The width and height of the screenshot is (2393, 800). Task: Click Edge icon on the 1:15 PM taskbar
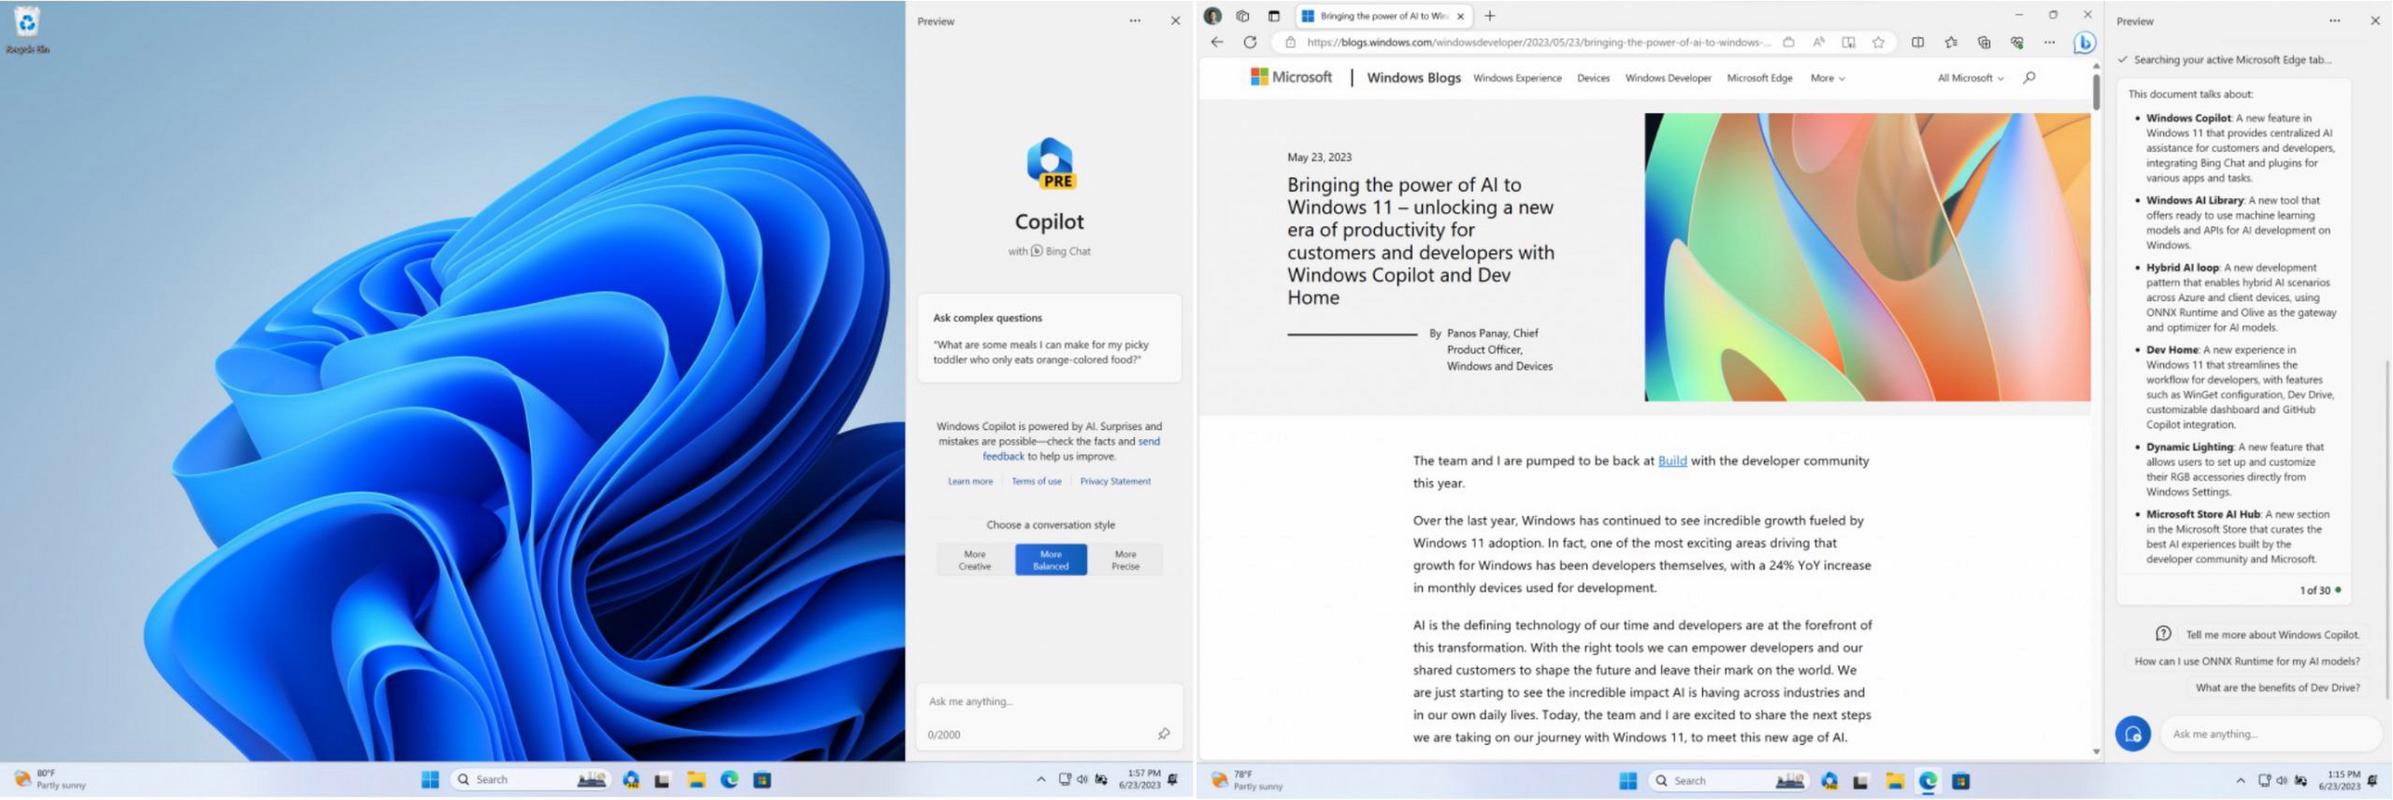tap(1927, 781)
